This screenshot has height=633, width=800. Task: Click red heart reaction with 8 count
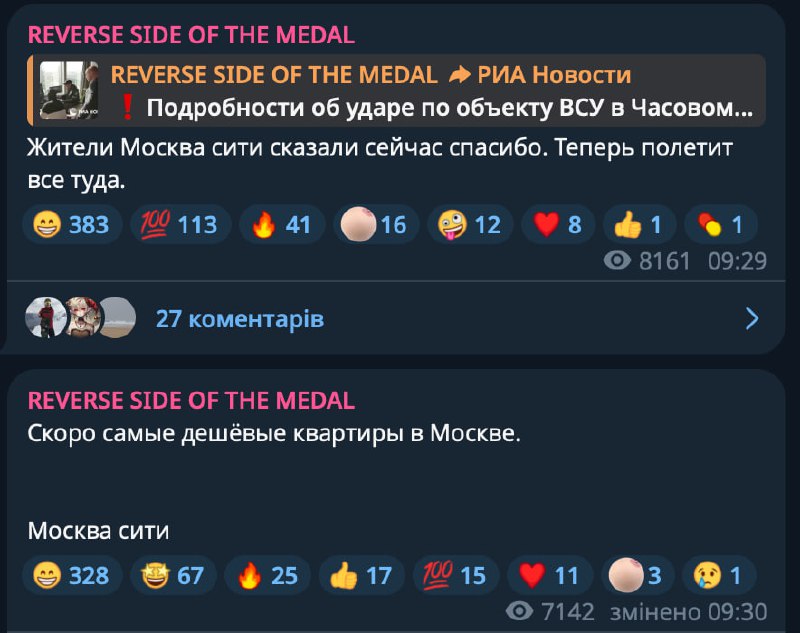558,225
